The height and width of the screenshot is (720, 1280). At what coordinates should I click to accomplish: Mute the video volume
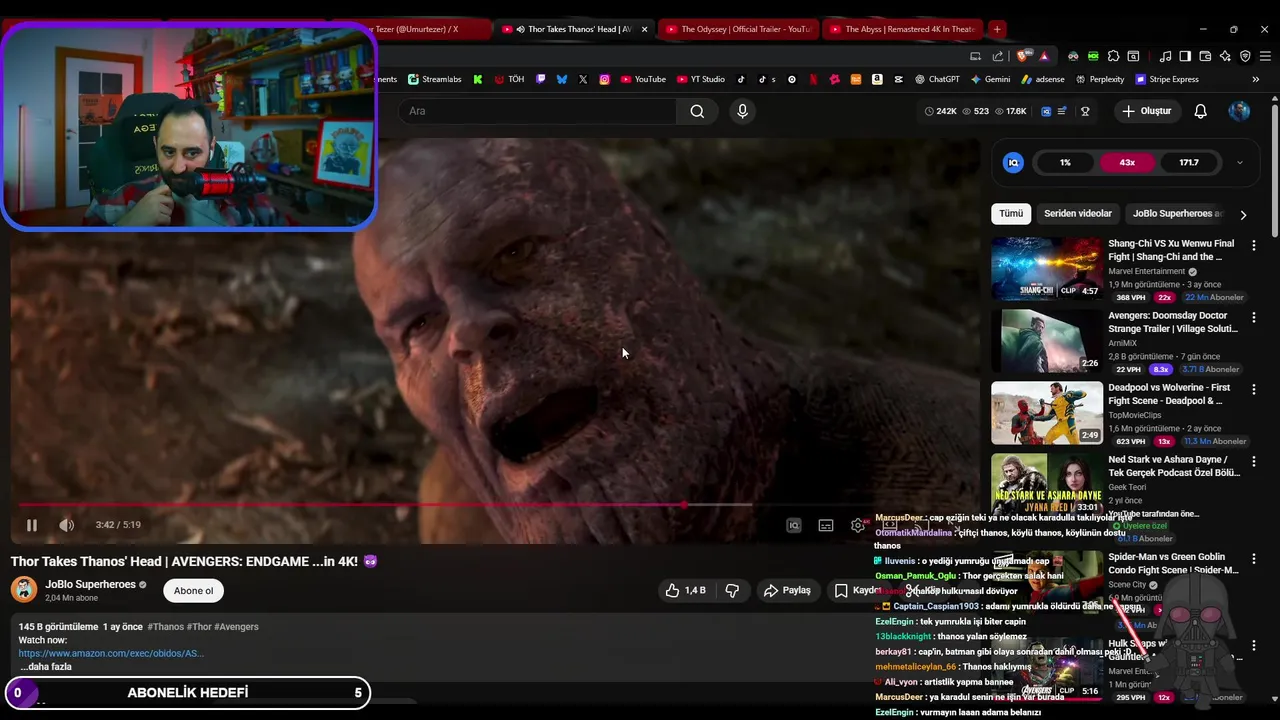click(66, 525)
